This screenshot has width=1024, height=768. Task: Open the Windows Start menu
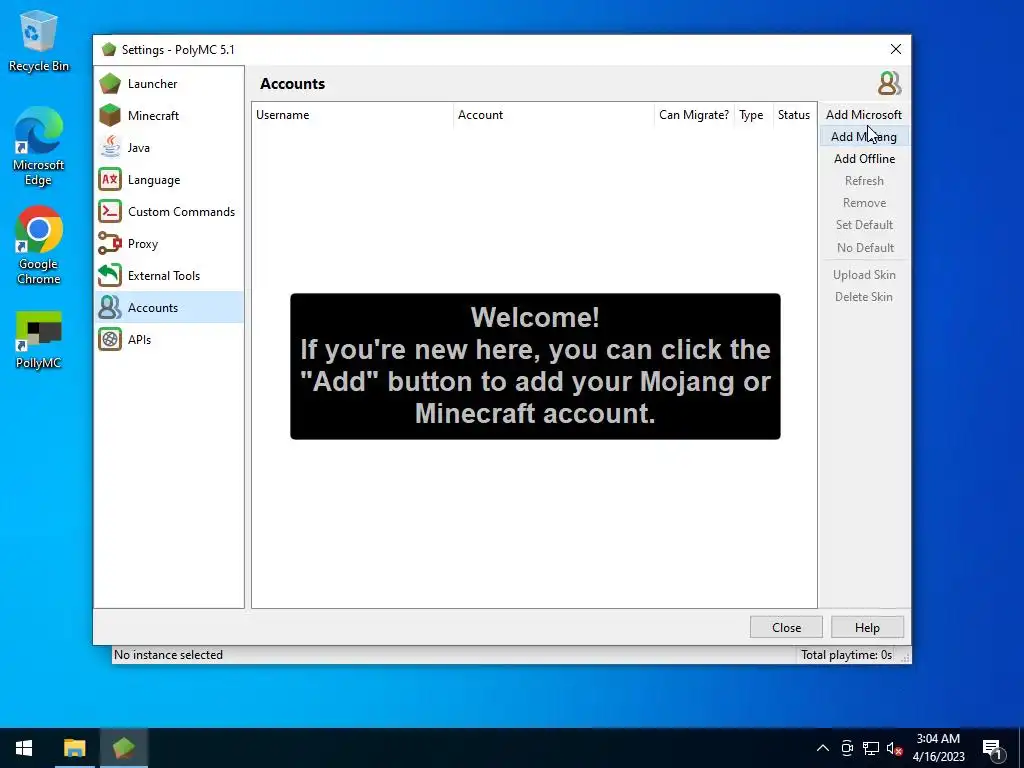coord(24,748)
